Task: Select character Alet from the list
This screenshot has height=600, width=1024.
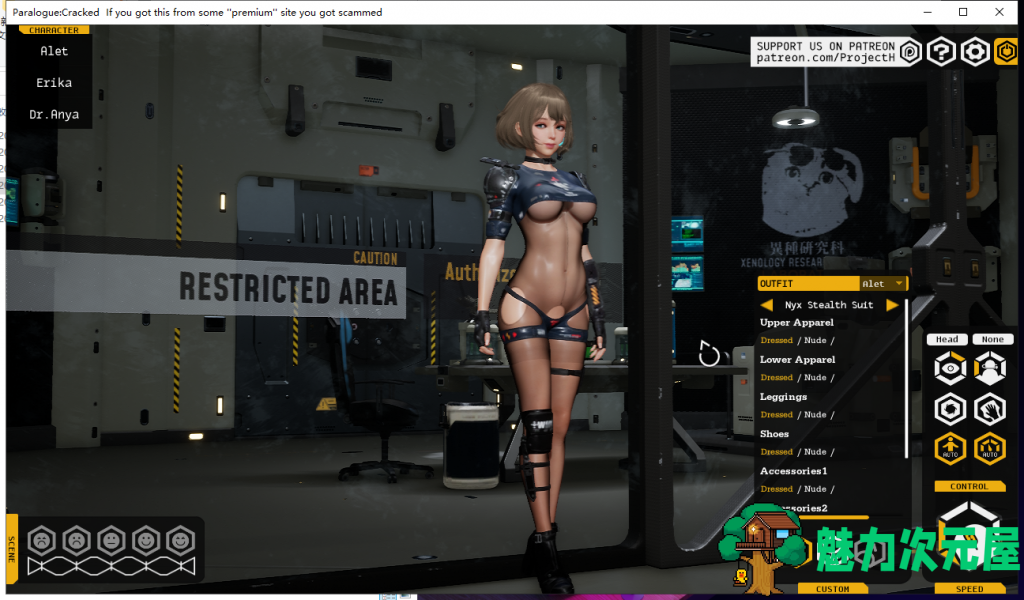Action: click(54, 51)
